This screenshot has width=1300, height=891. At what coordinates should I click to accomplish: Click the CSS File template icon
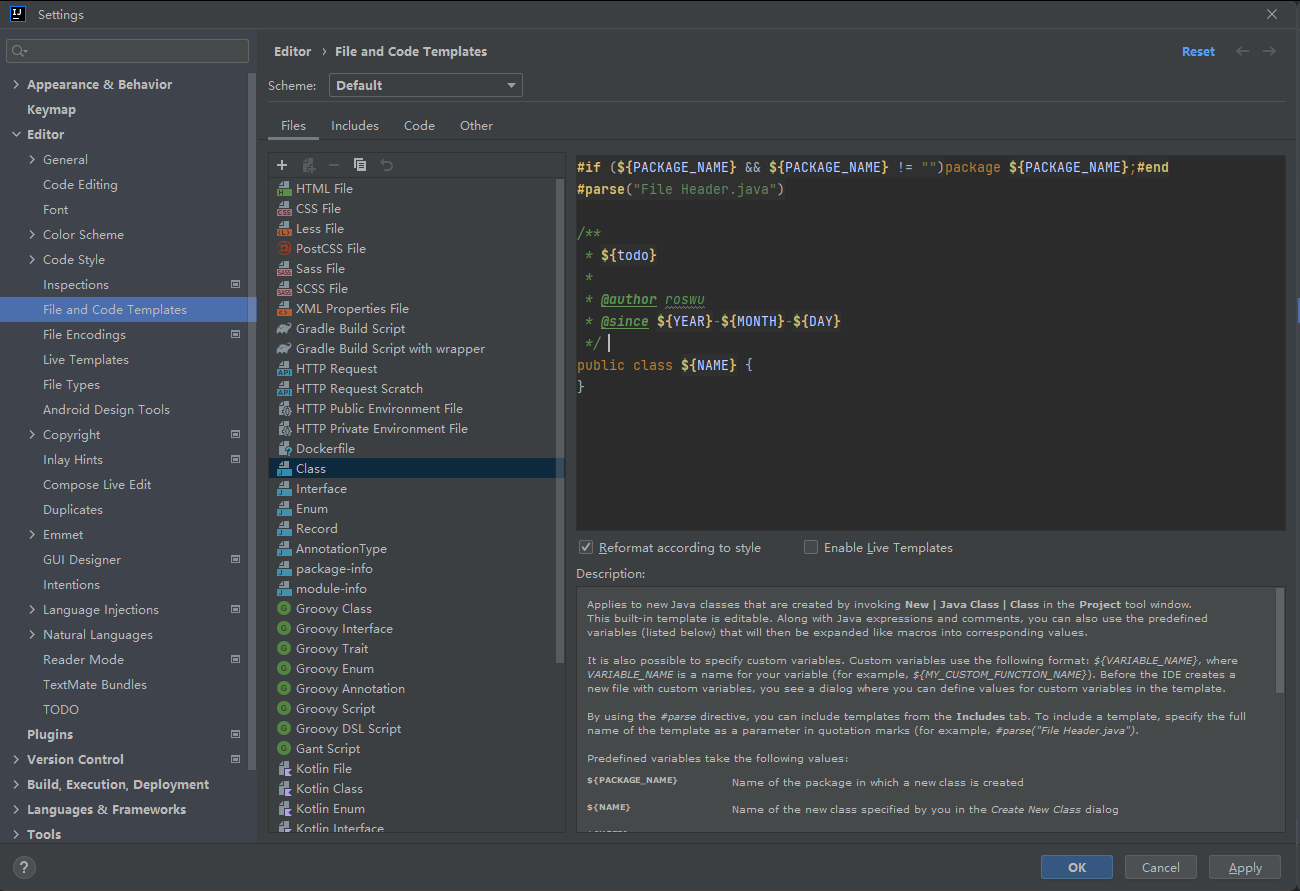[x=284, y=208]
